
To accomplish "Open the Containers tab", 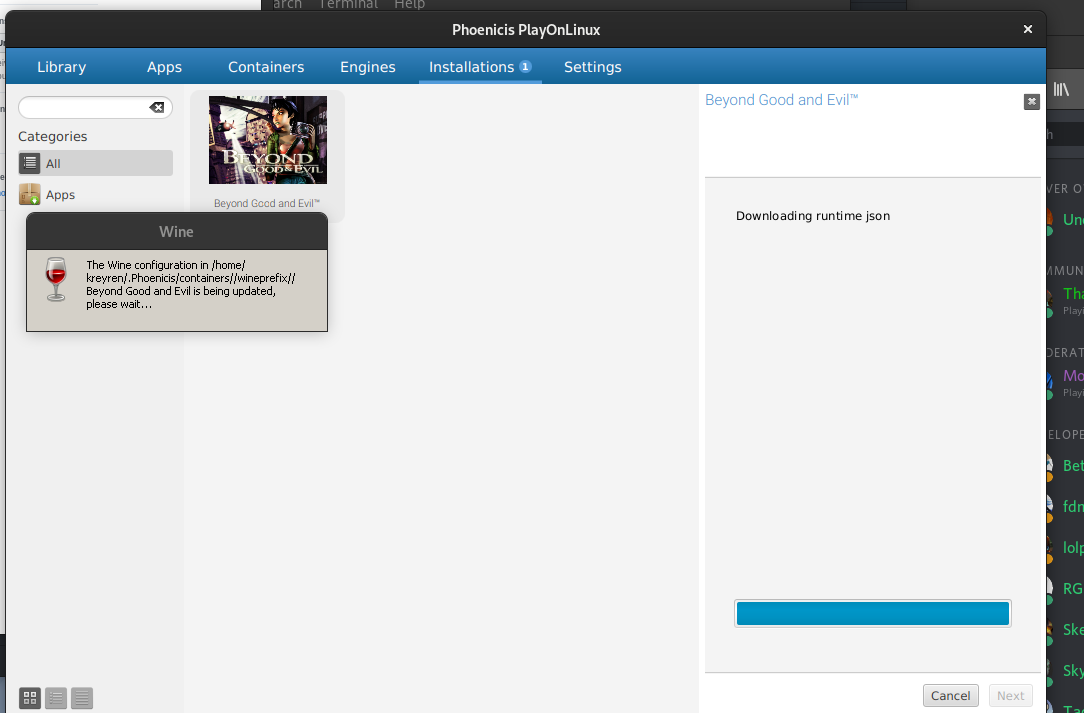I will (266, 67).
